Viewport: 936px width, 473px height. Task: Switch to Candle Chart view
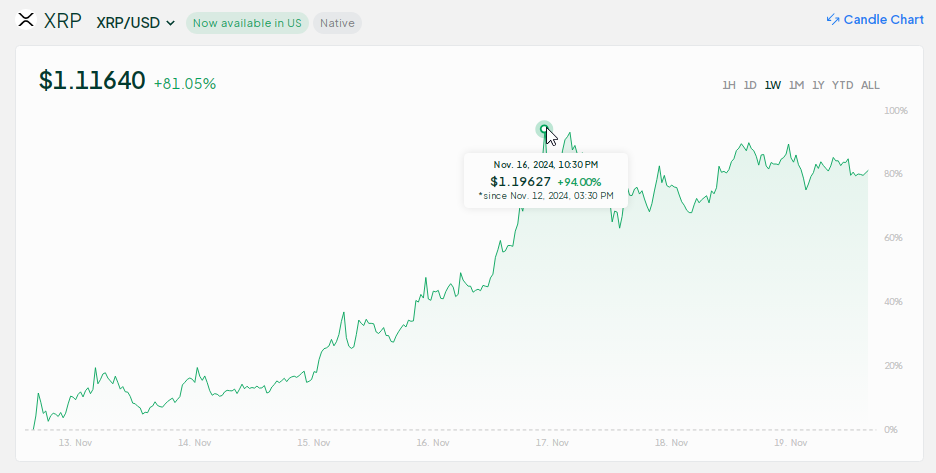point(875,20)
